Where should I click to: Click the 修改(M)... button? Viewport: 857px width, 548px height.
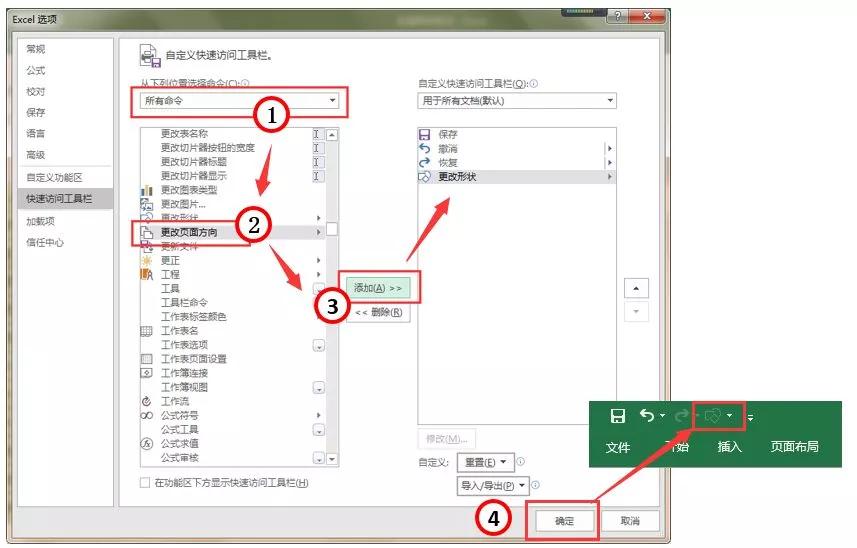pos(447,439)
